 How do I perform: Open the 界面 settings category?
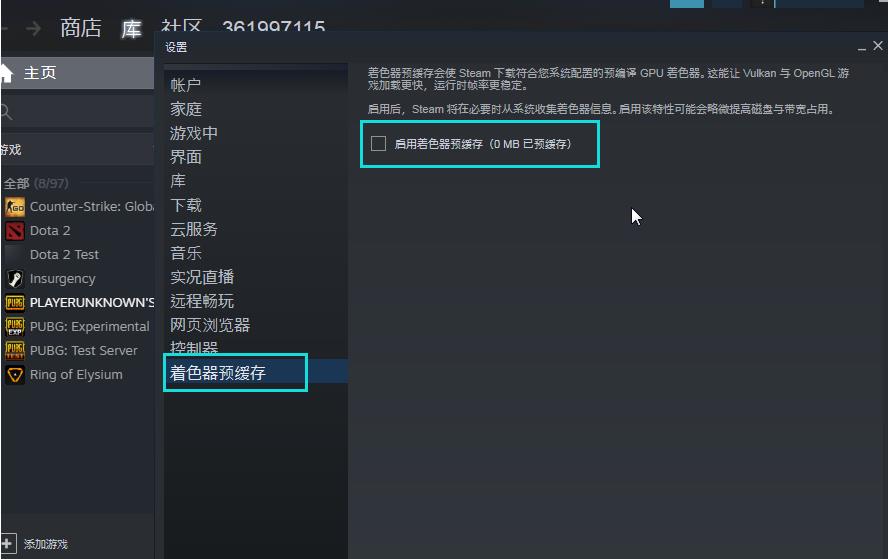point(186,157)
